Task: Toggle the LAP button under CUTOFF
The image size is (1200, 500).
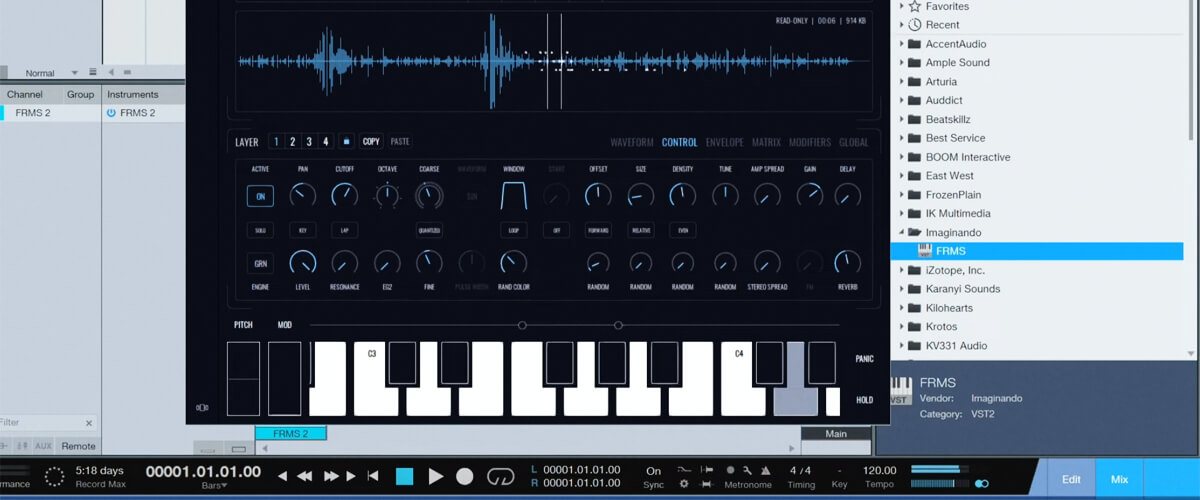Action: point(344,230)
